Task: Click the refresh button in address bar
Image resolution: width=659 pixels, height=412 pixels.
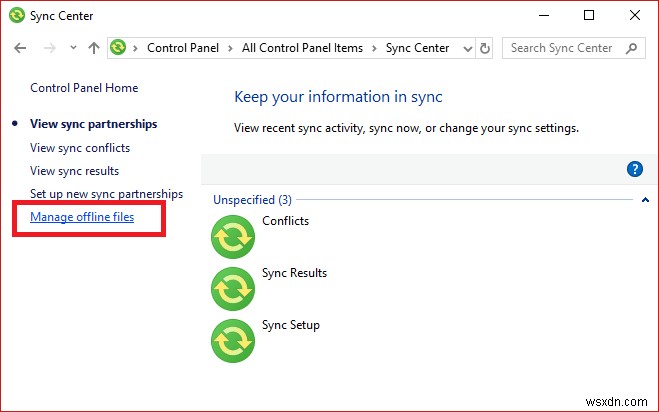Action: coord(485,48)
